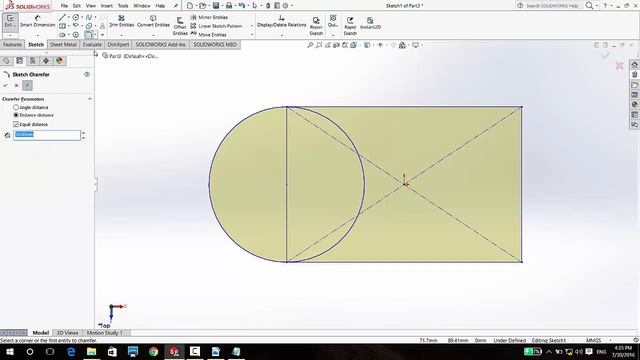Open the Sketch Chamfer/Fillet tool dropdown arrow

click(95, 35)
